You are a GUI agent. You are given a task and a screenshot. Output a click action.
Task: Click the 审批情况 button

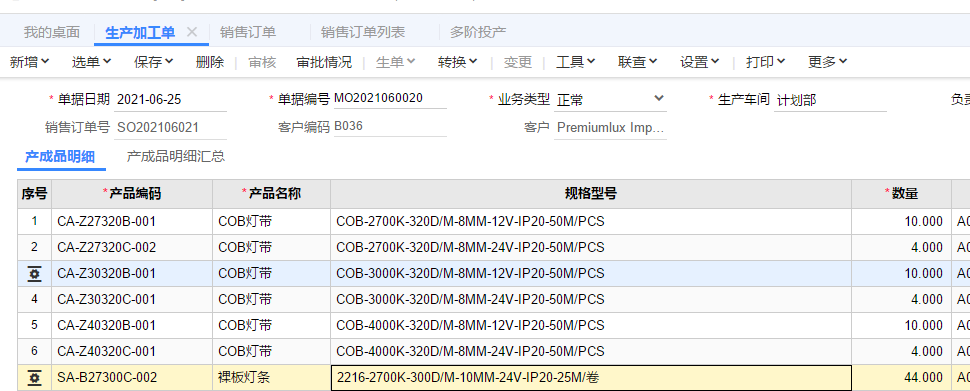pyautogui.click(x=324, y=62)
